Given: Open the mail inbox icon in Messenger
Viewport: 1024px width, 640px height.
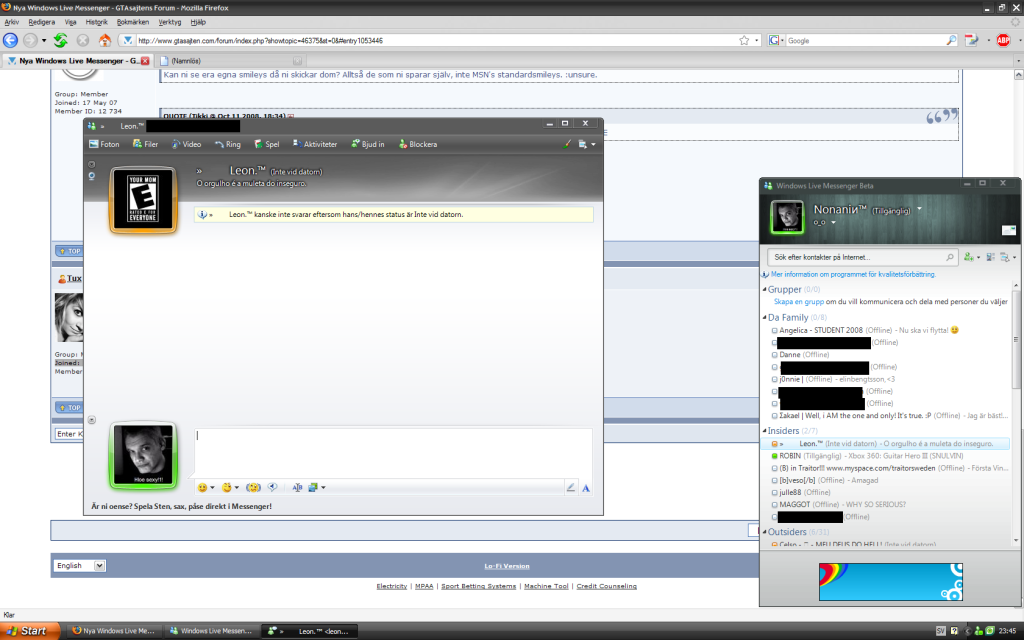Looking at the screenshot, I should click(1009, 230).
